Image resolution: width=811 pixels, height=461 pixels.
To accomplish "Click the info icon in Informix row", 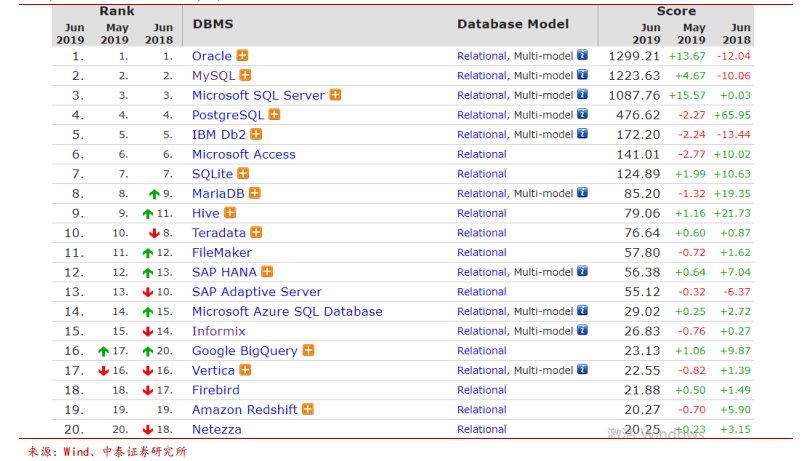I will (x=582, y=330).
